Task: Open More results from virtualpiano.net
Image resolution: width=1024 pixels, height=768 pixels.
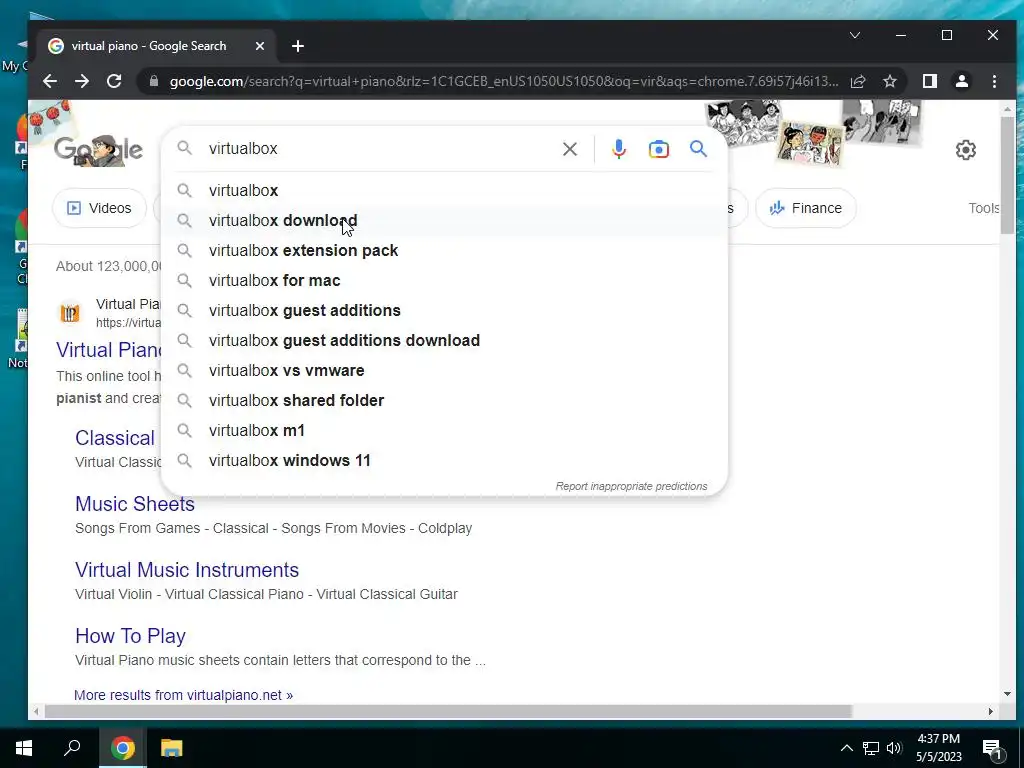Action: (x=184, y=695)
